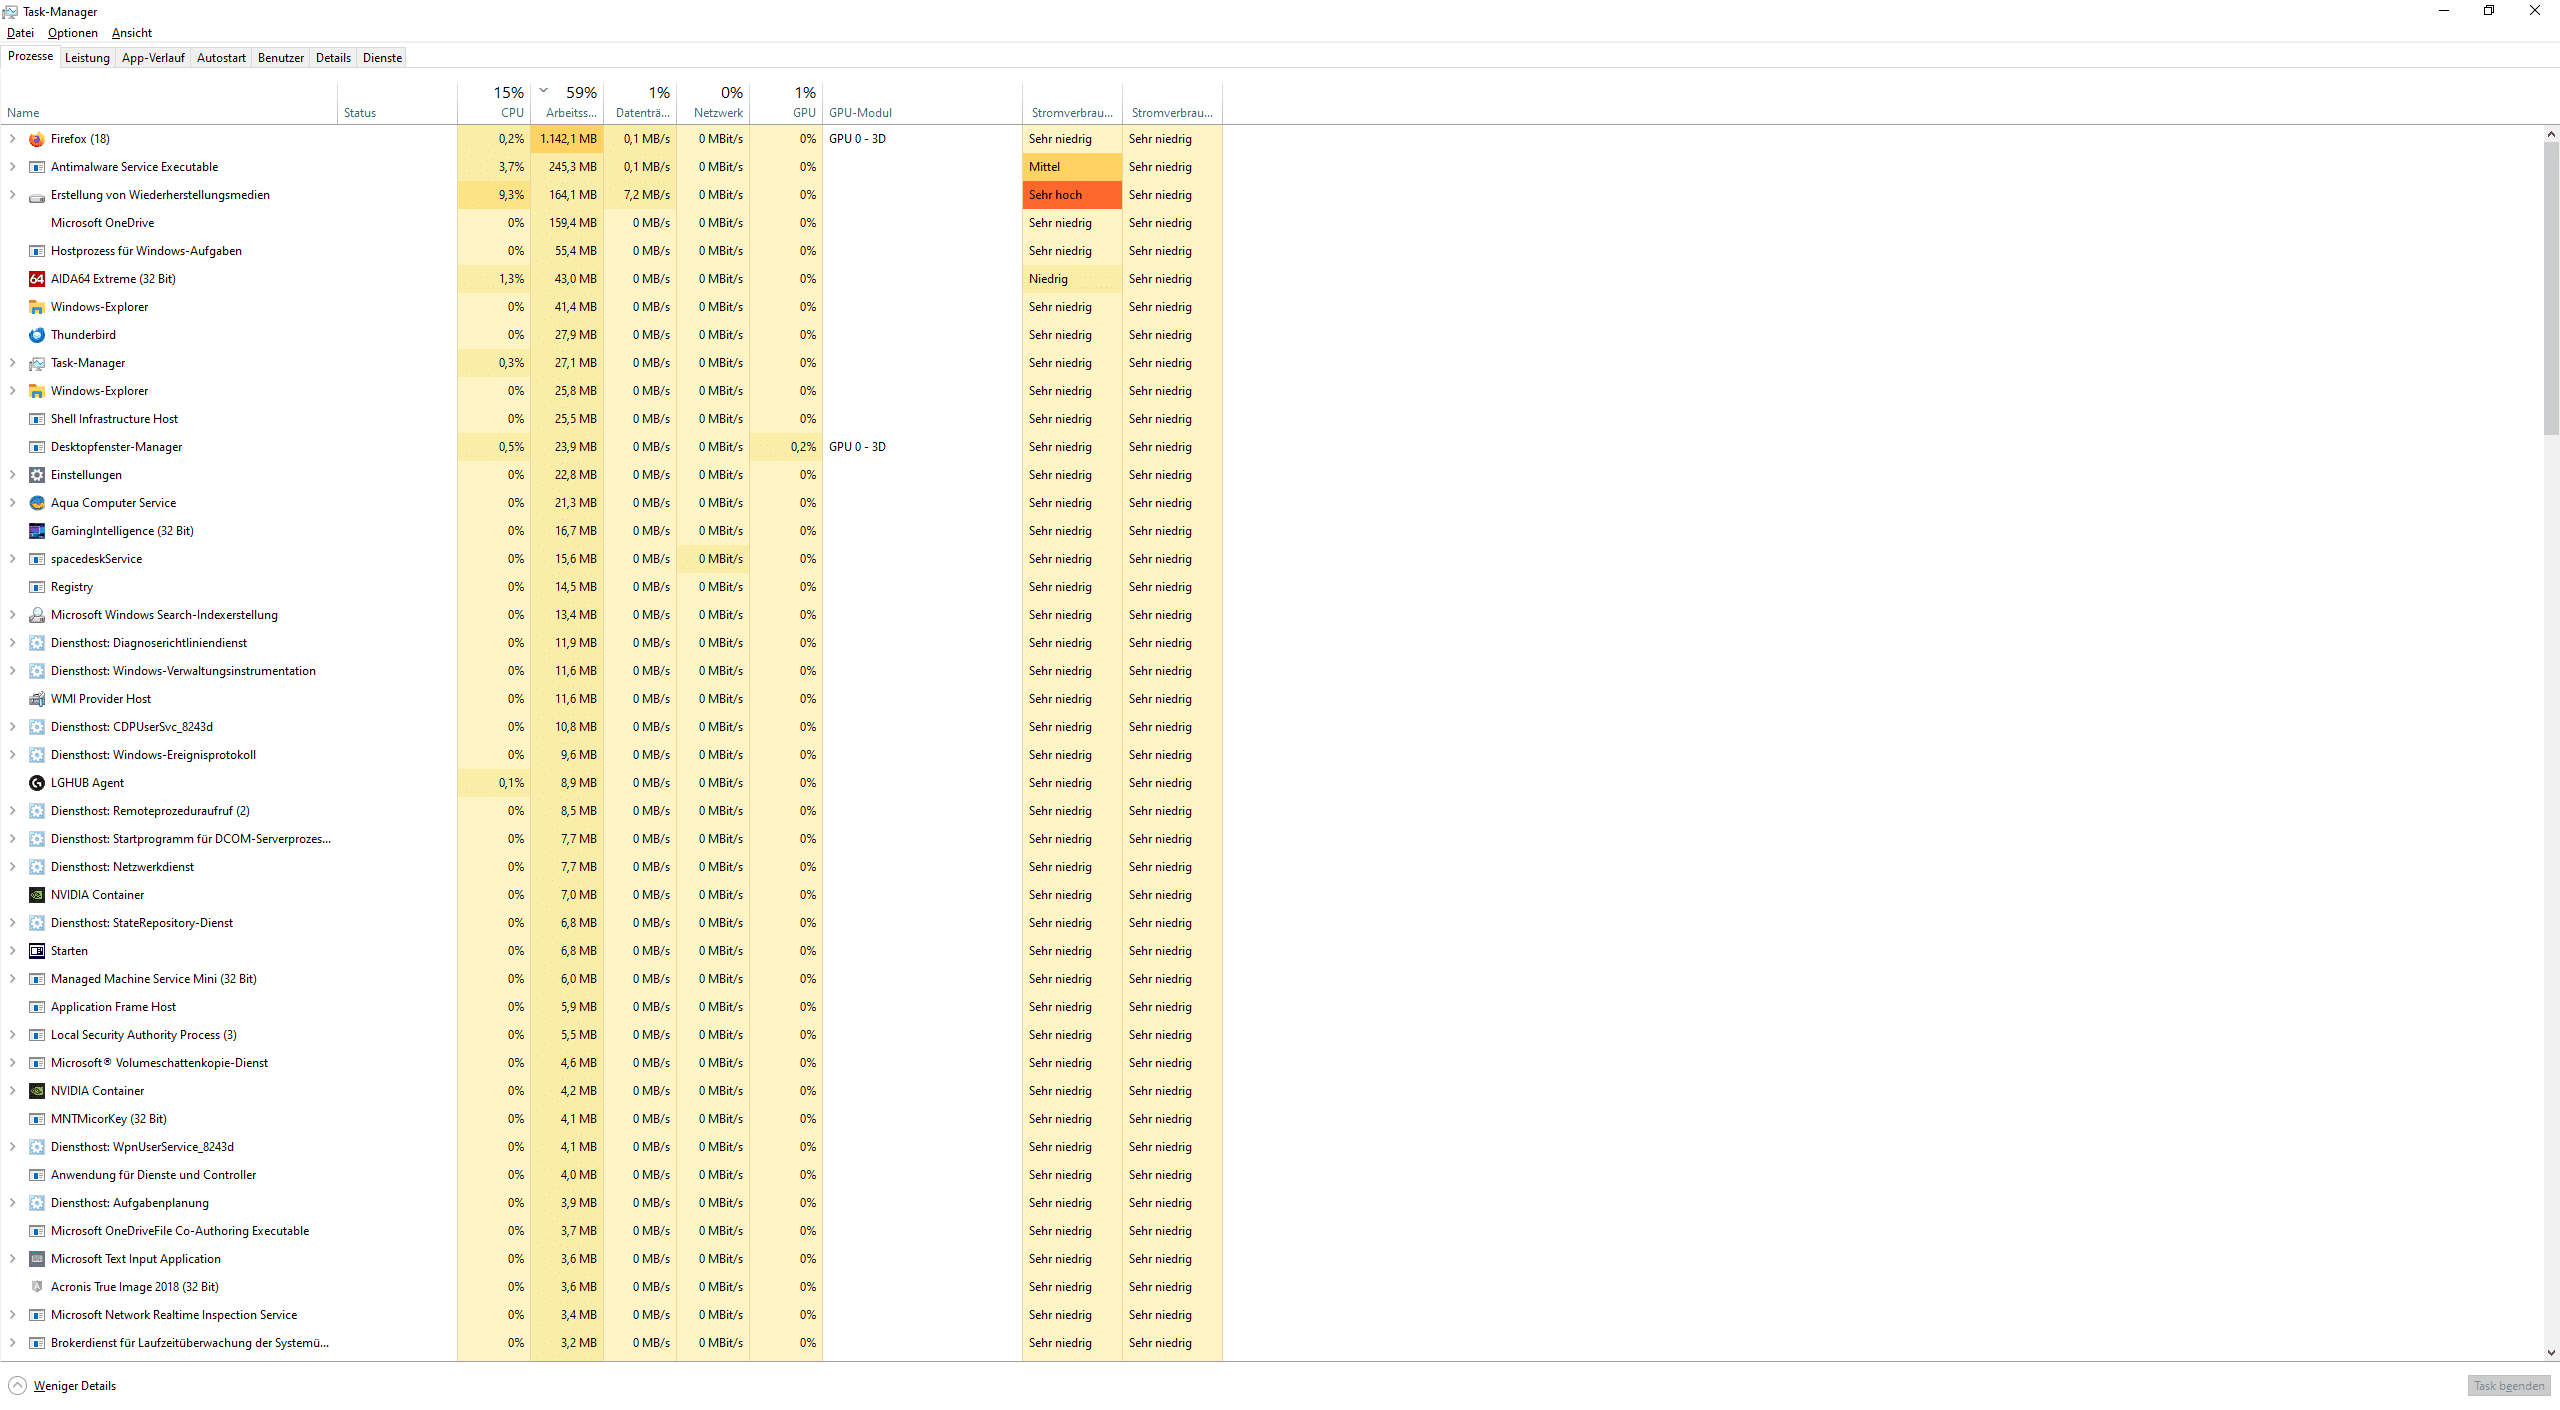Expand the Task-Manager process entry
The height and width of the screenshot is (1410, 2560).
(x=12, y=363)
